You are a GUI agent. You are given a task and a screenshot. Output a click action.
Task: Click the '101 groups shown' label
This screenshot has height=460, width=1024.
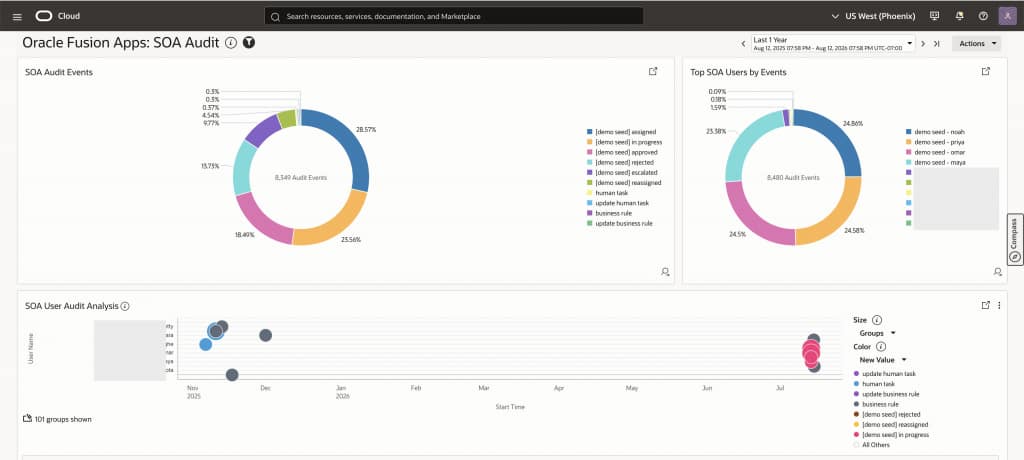(x=63, y=419)
